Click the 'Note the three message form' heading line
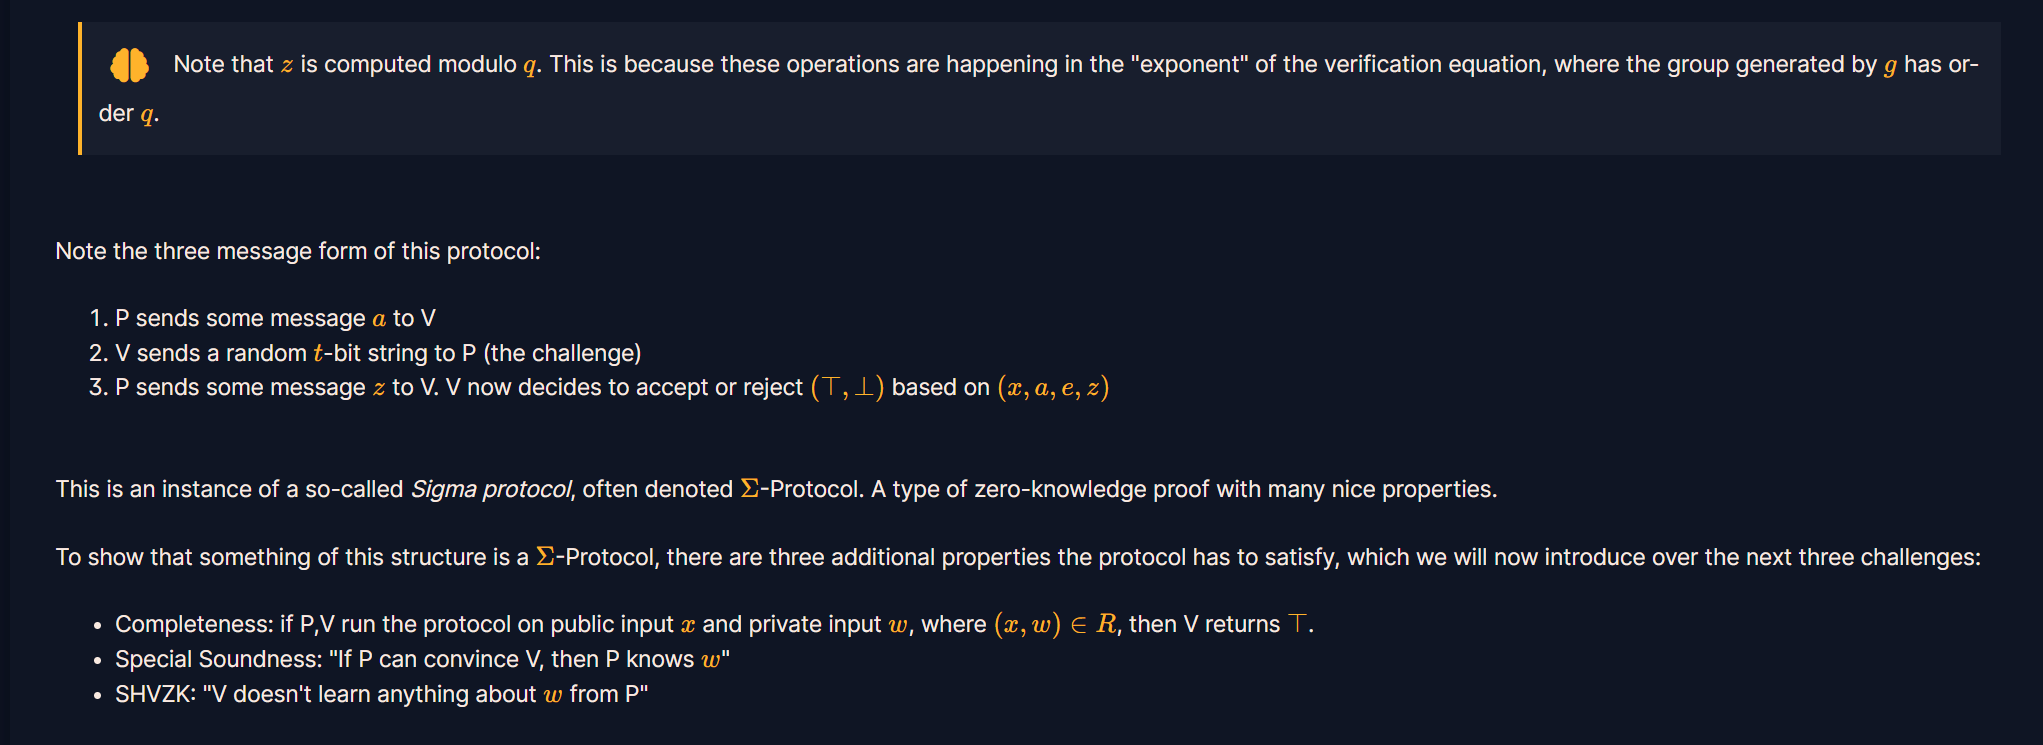 tap(298, 251)
